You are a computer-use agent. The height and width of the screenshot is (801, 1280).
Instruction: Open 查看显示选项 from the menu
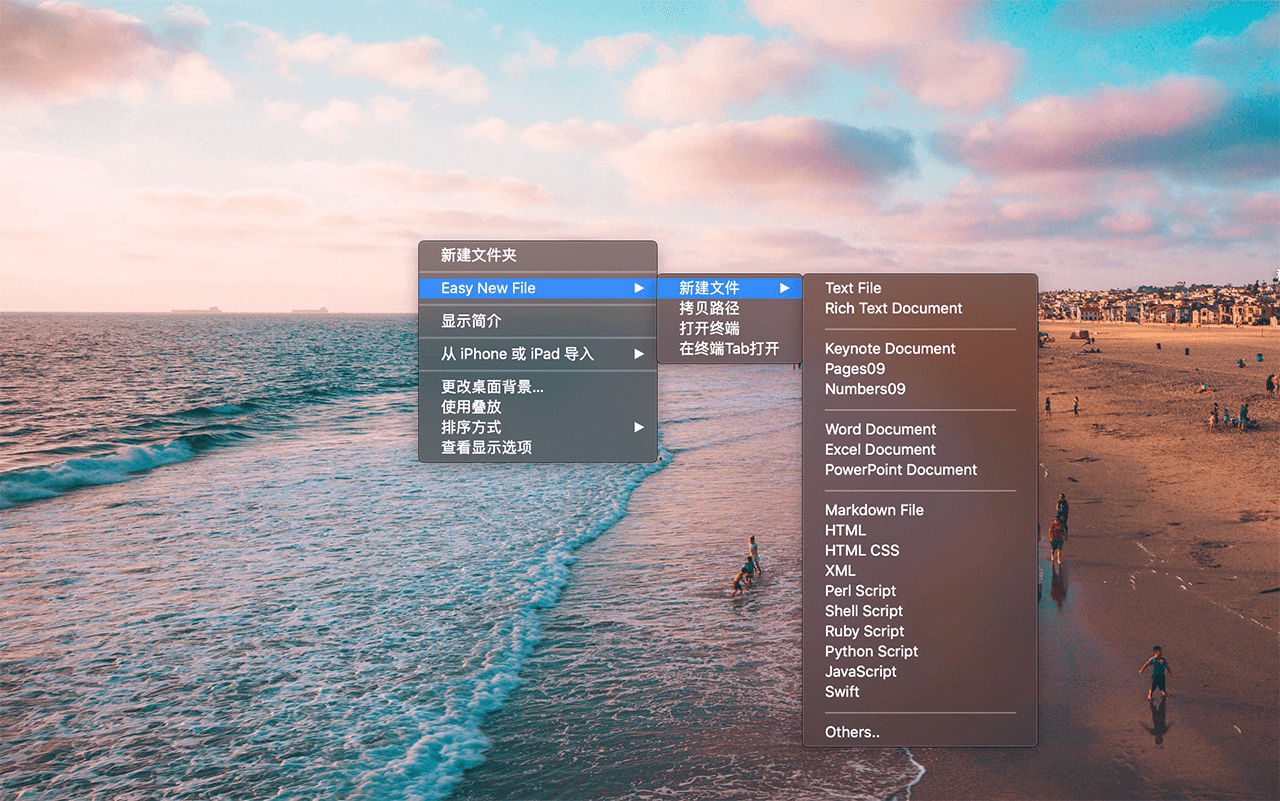pos(486,447)
